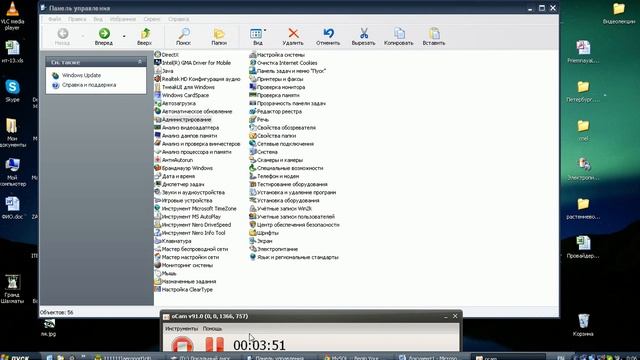Select Звуки и аудиоустройства icon
This screenshot has height=360, width=640.
coord(158,192)
